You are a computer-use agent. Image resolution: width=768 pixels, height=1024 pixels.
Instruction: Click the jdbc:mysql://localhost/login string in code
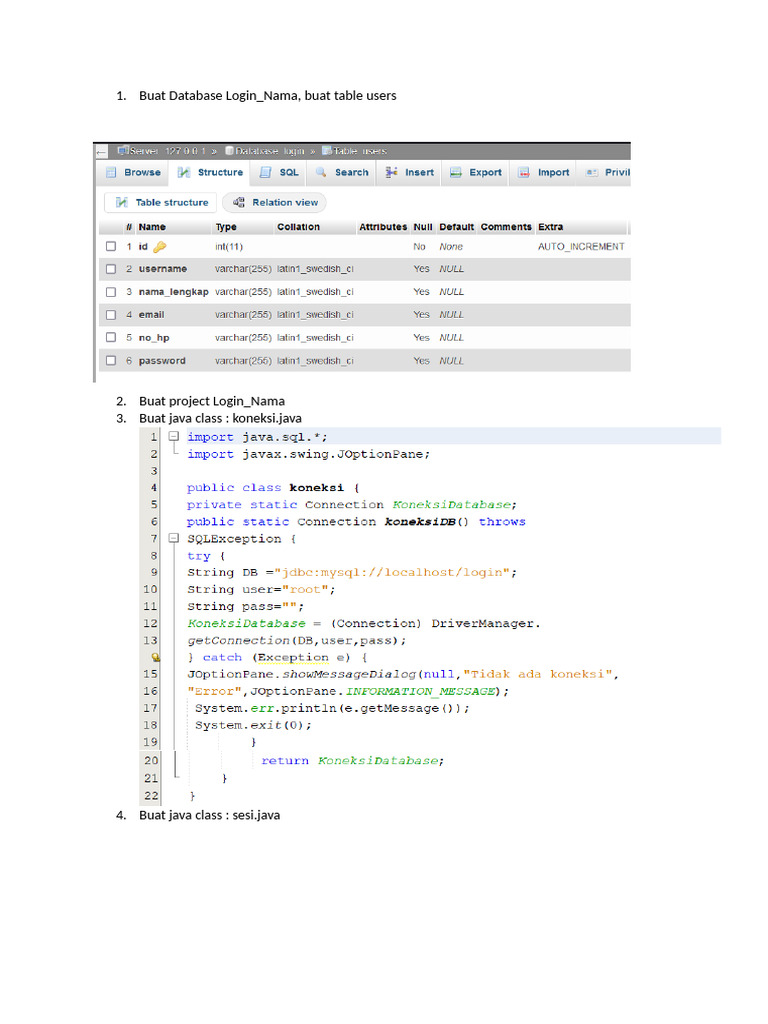[392, 572]
